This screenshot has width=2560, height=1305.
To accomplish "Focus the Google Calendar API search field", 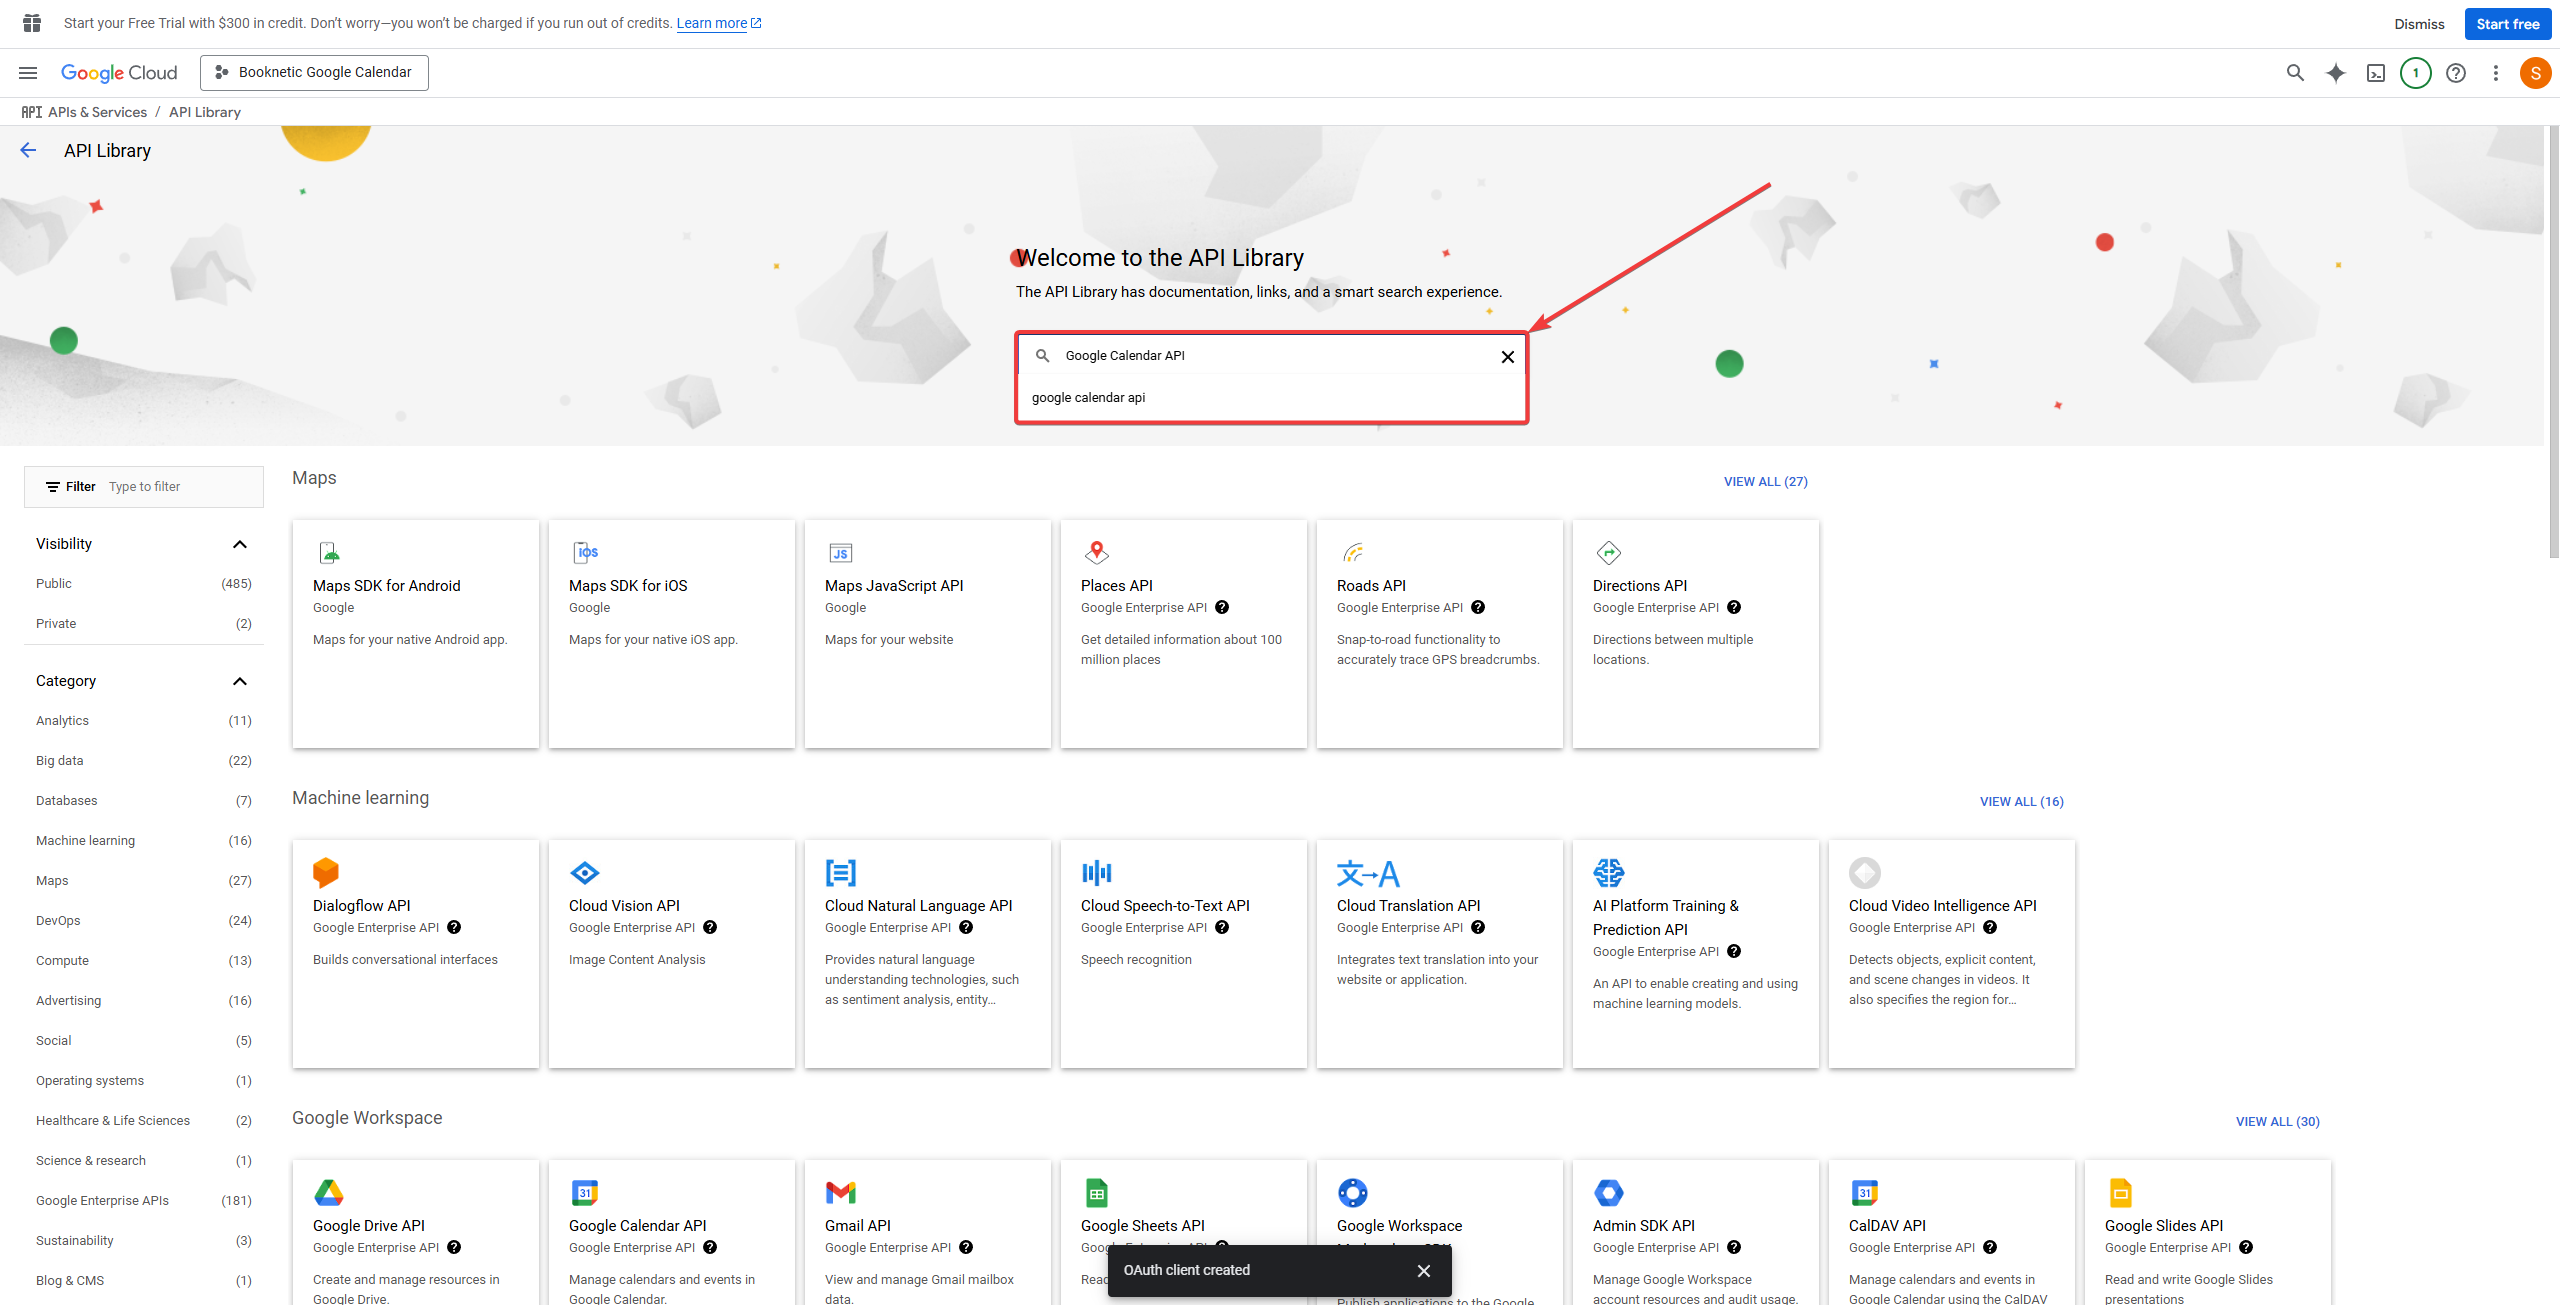I will coord(1270,356).
